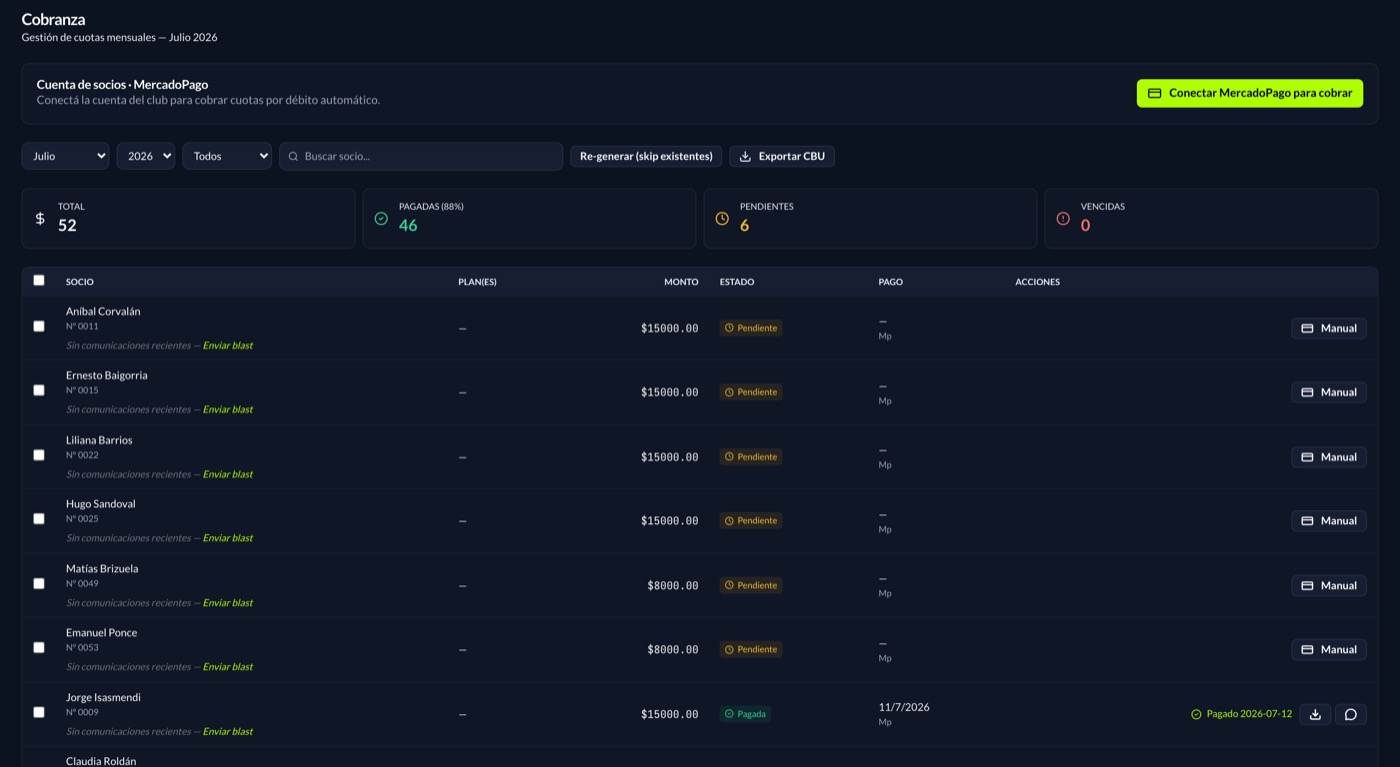The width and height of the screenshot is (1400, 767).
Task: Click the $8000.00 amount for Emanuel Ponce
Action: pyautogui.click(x=673, y=650)
